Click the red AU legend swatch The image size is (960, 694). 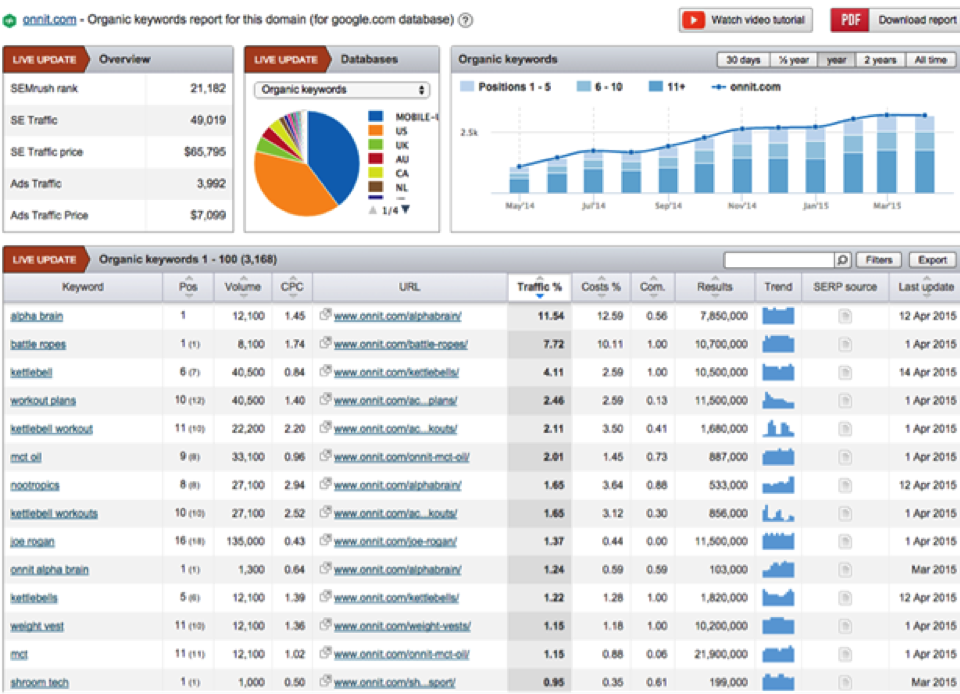[375, 159]
